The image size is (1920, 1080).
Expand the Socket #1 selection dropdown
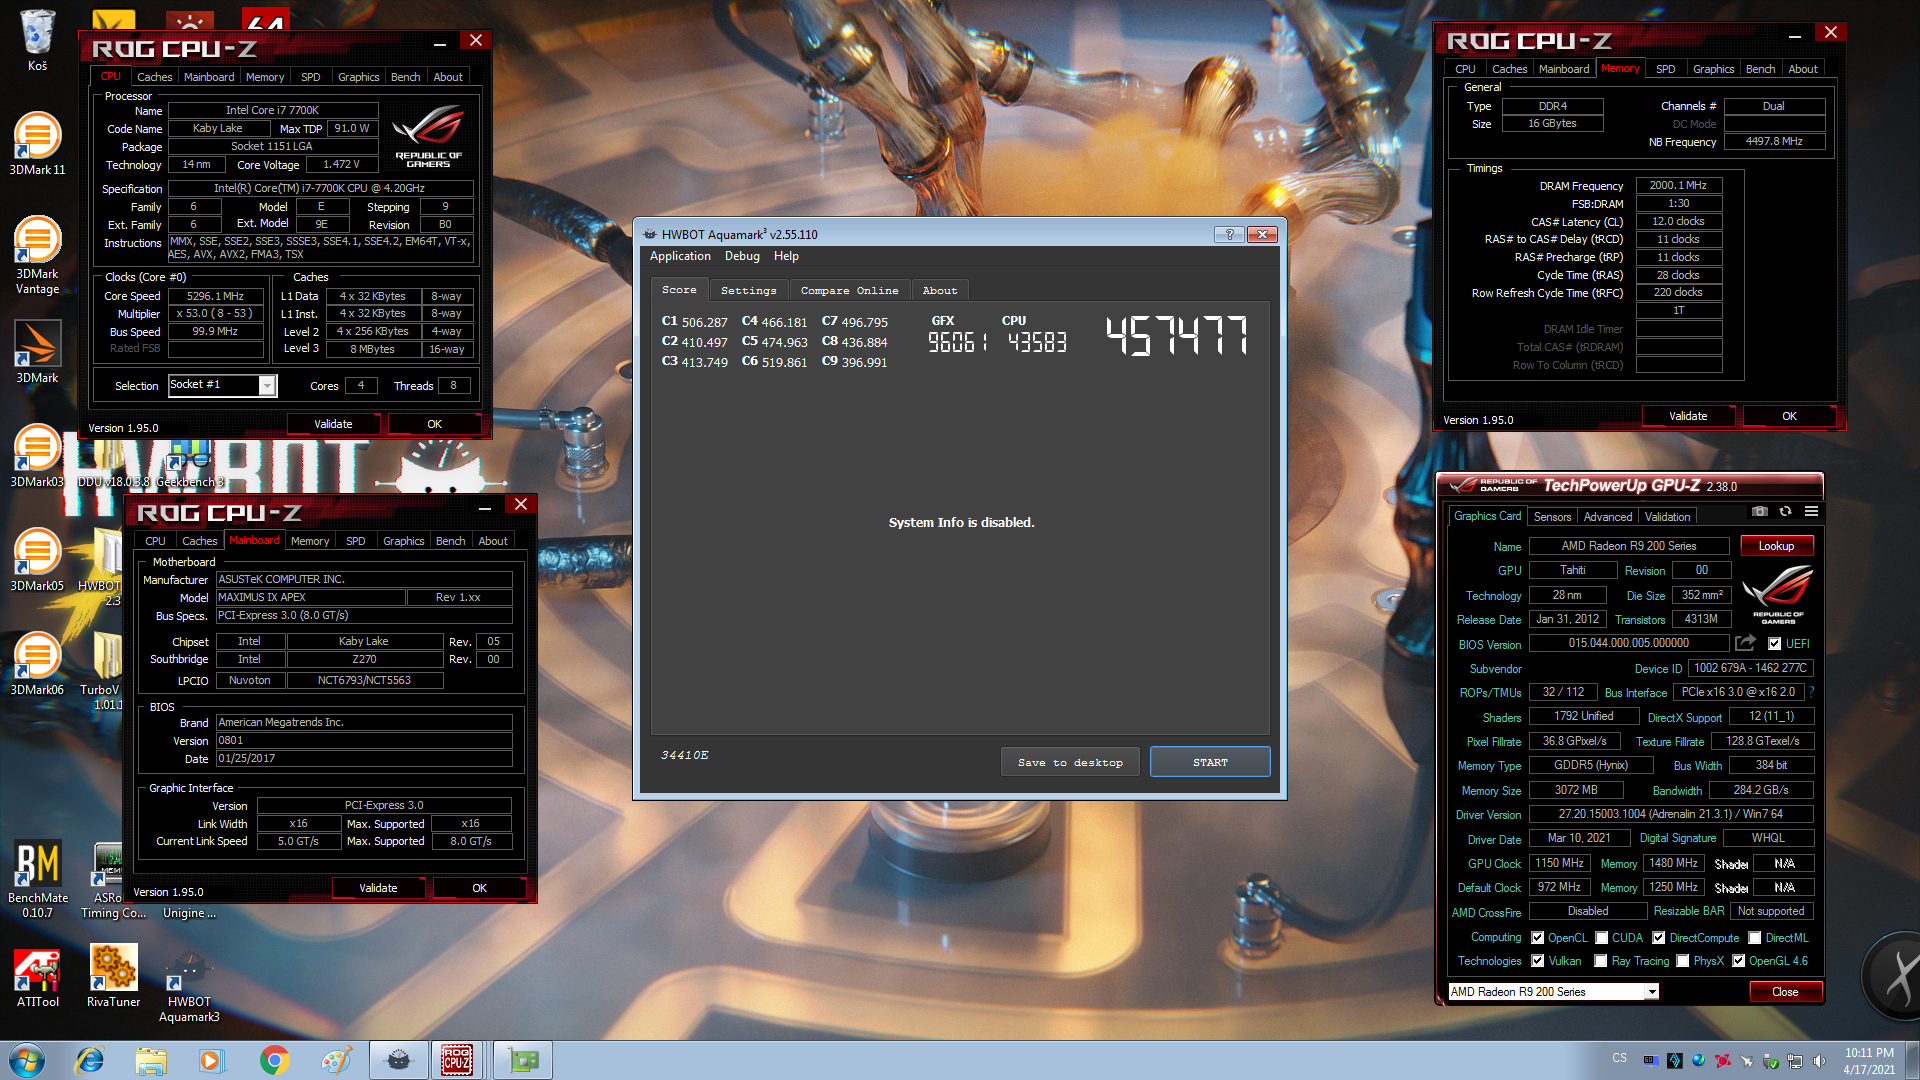tap(267, 386)
